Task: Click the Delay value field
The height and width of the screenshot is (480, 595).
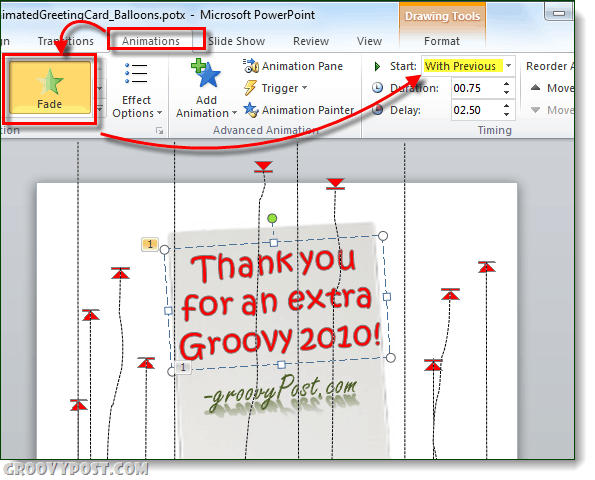Action: (477, 110)
